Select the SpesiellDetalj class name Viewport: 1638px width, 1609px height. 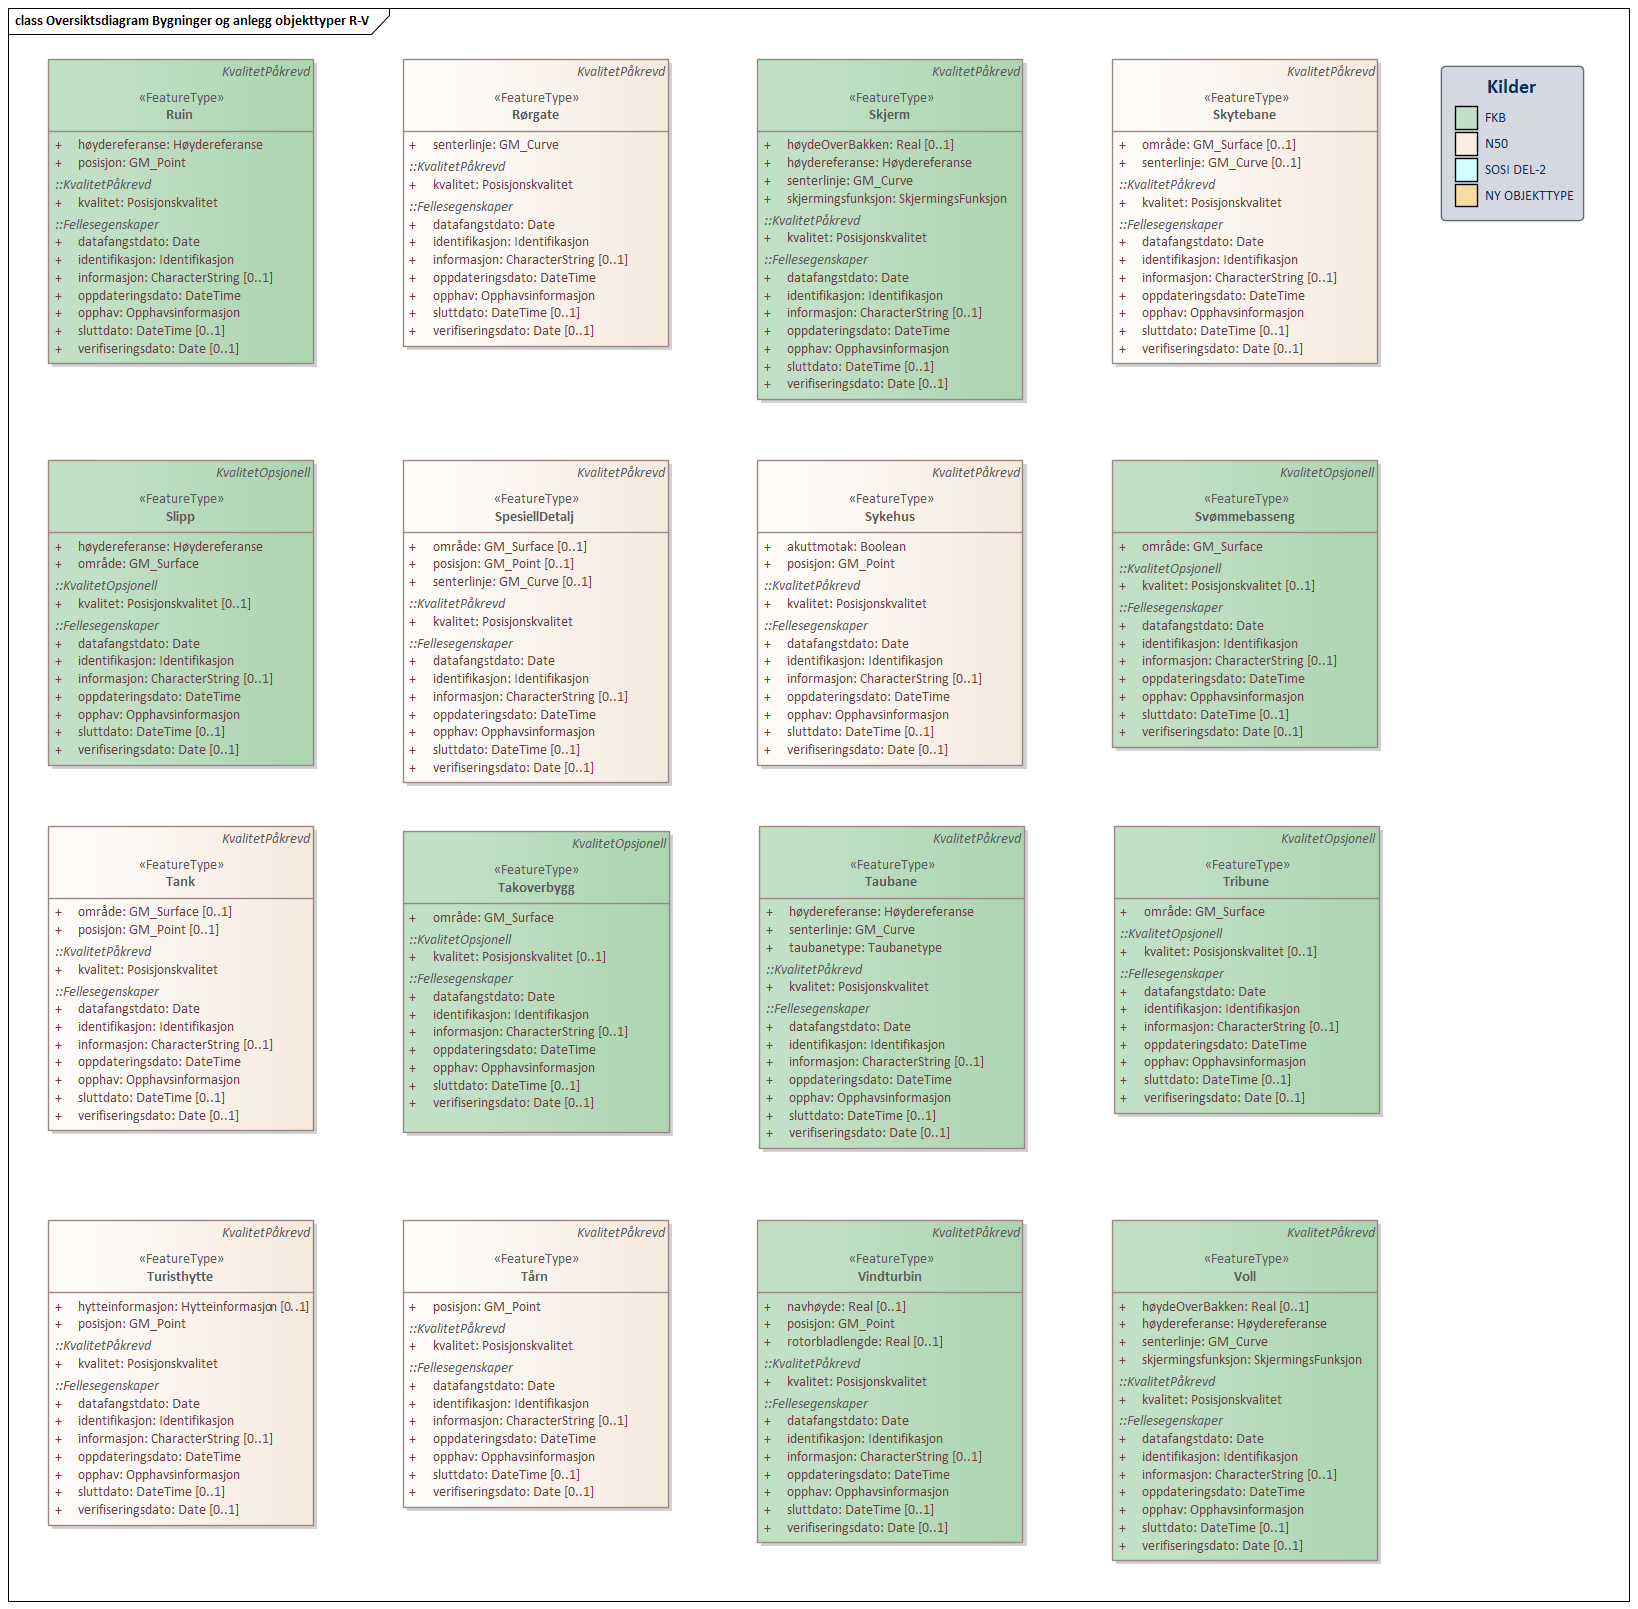pyautogui.click(x=534, y=517)
